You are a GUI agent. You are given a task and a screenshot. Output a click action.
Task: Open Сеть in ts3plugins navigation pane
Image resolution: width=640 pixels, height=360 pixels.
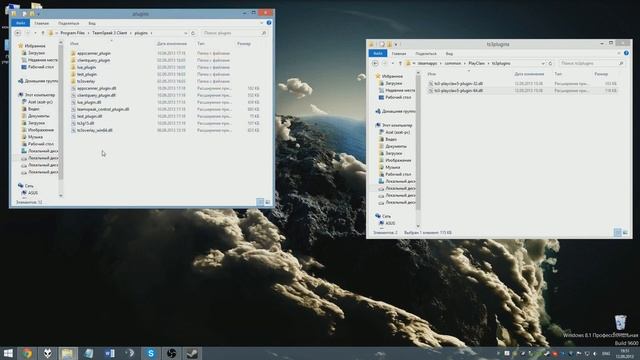[386, 216]
